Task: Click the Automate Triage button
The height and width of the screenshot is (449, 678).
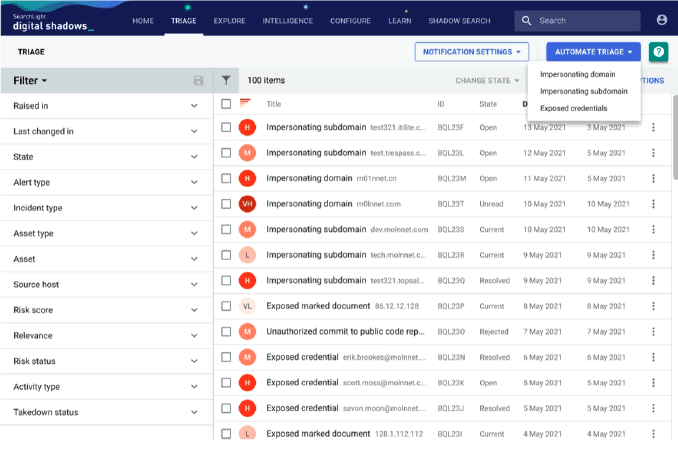Action: (x=593, y=52)
